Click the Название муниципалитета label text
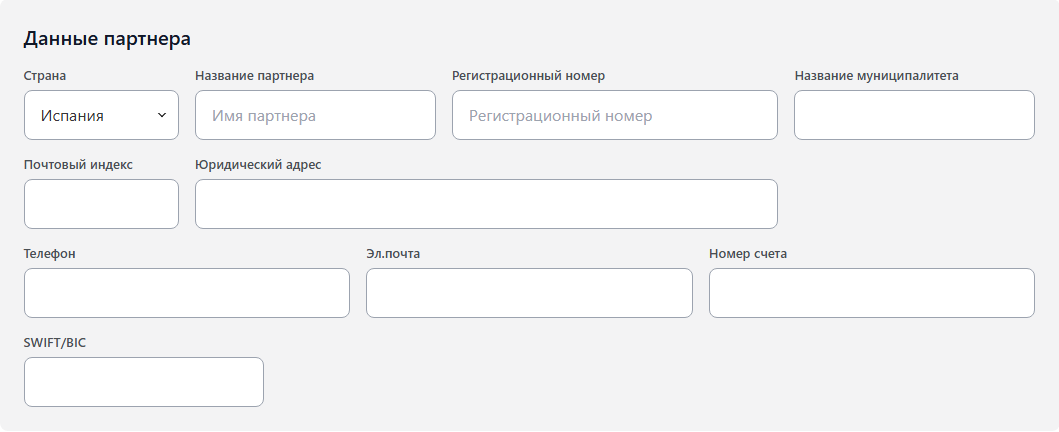Screen dimensions: 1059x432 click(x=877, y=76)
